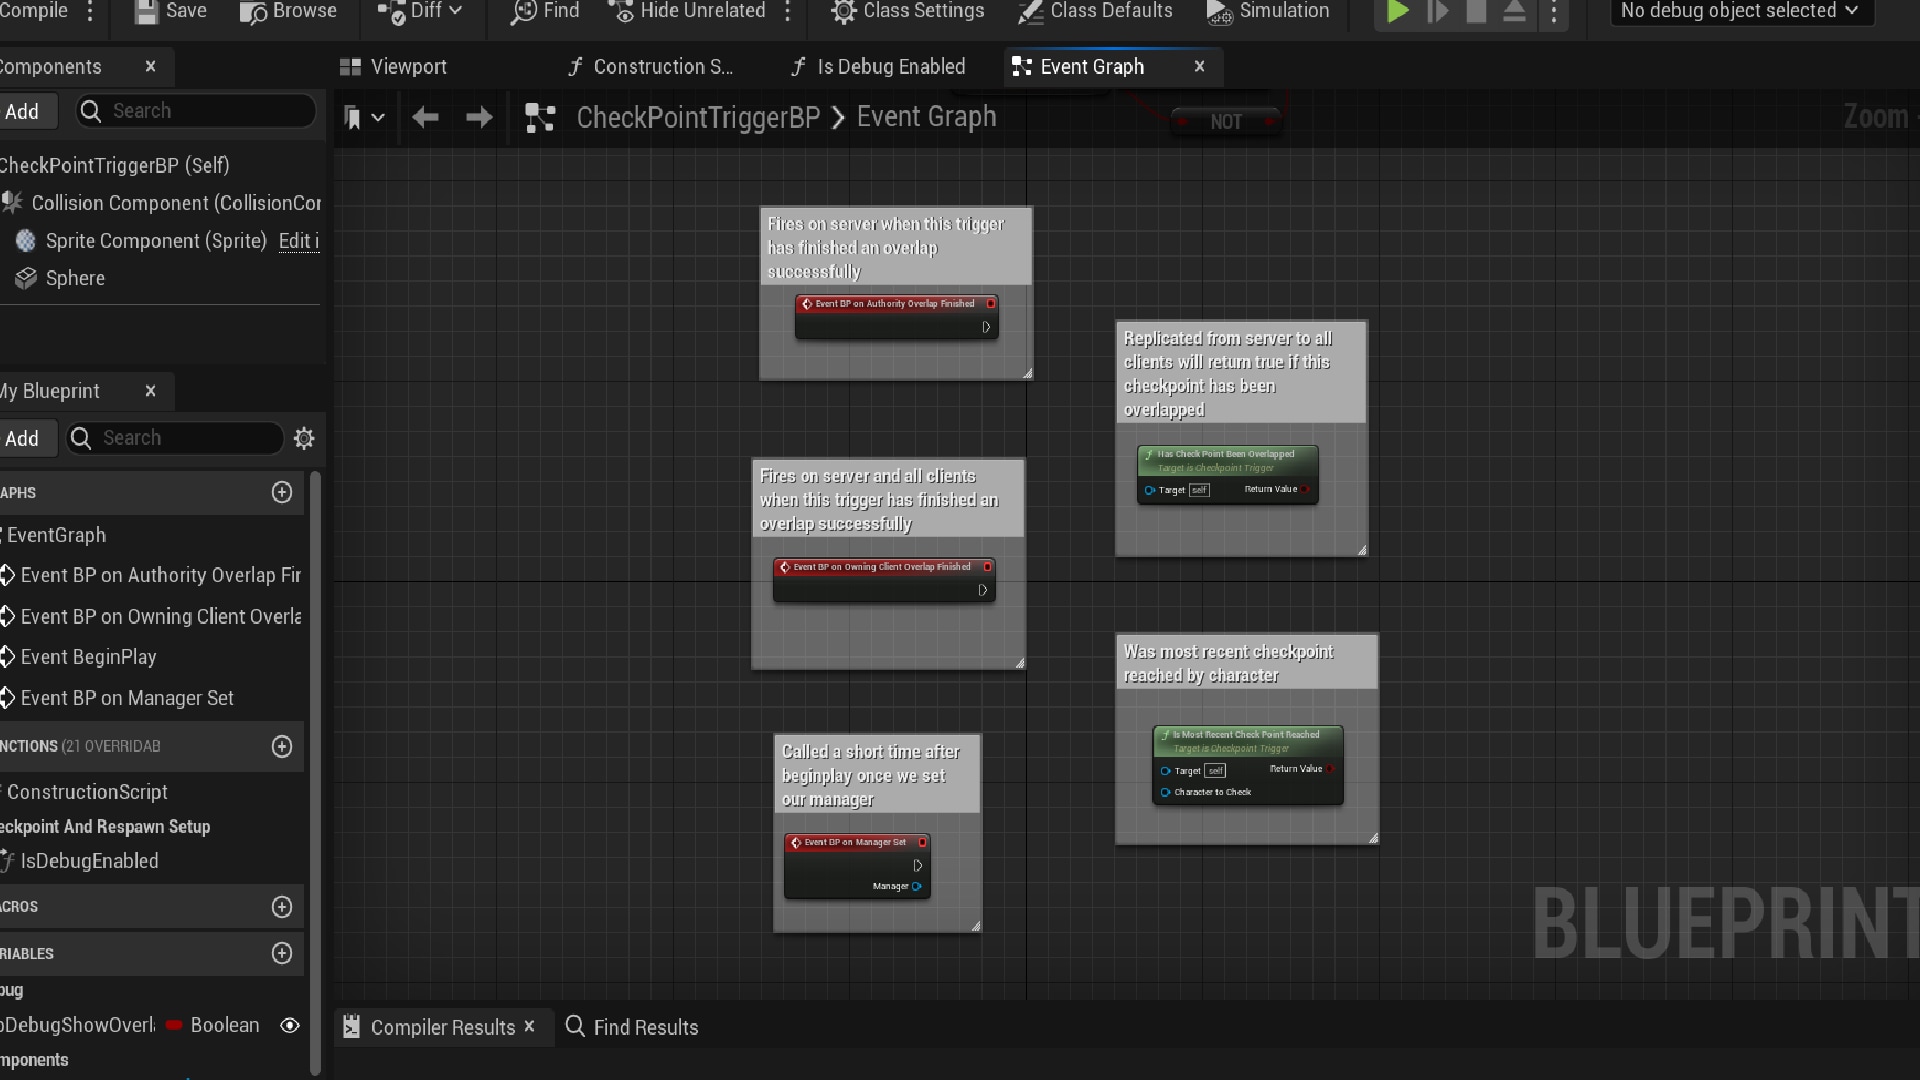Open Class Defaults
This screenshot has height=1080, width=1920.
tap(1093, 11)
